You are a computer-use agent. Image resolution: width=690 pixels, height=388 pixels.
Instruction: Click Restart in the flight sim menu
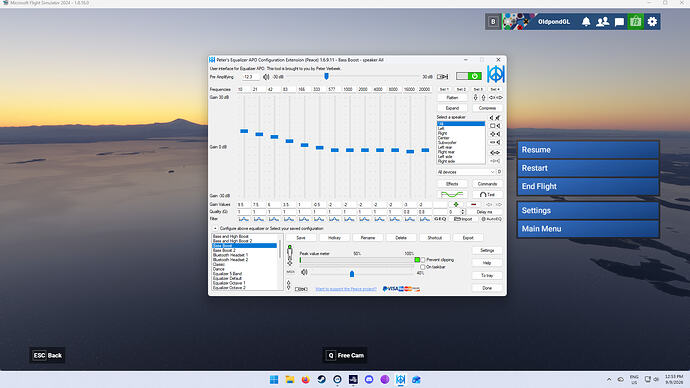click(x=588, y=168)
